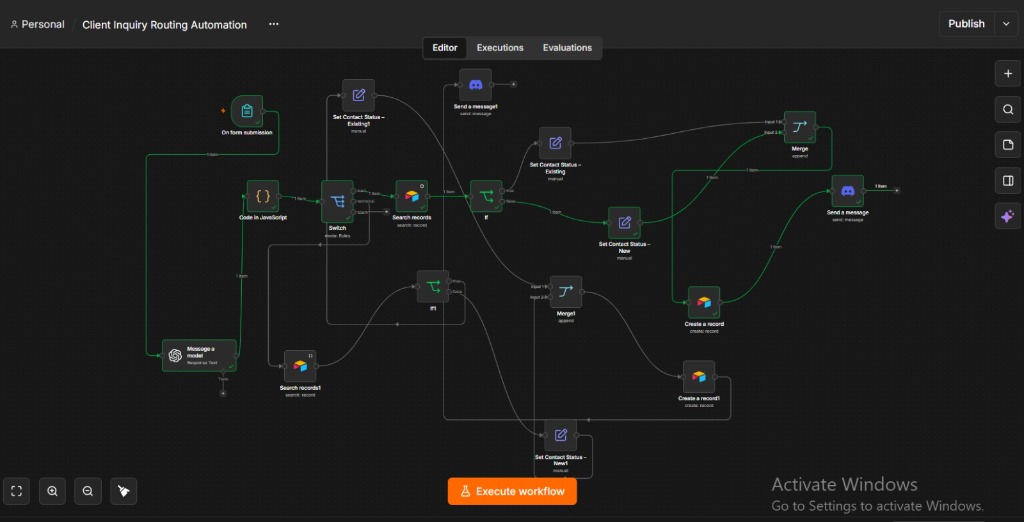This screenshot has width=1024, height=522.
Task: Click the Publish button
Action: point(967,24)
